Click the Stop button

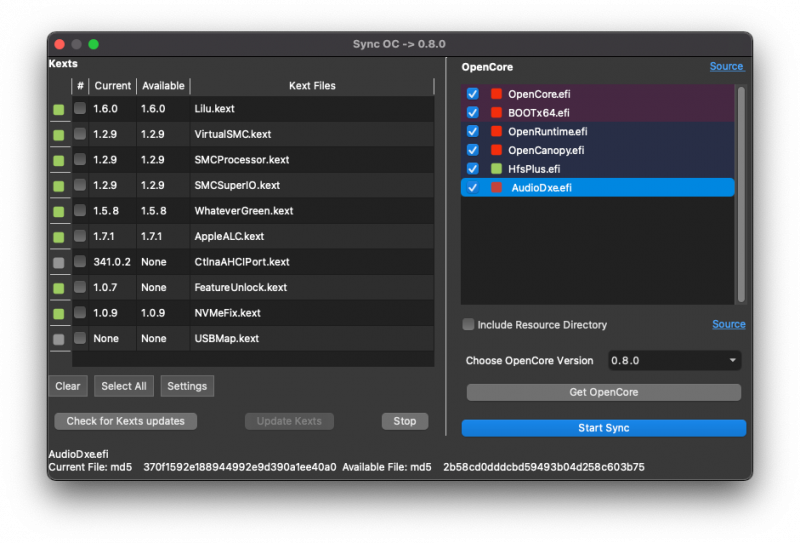pos(405,422)
